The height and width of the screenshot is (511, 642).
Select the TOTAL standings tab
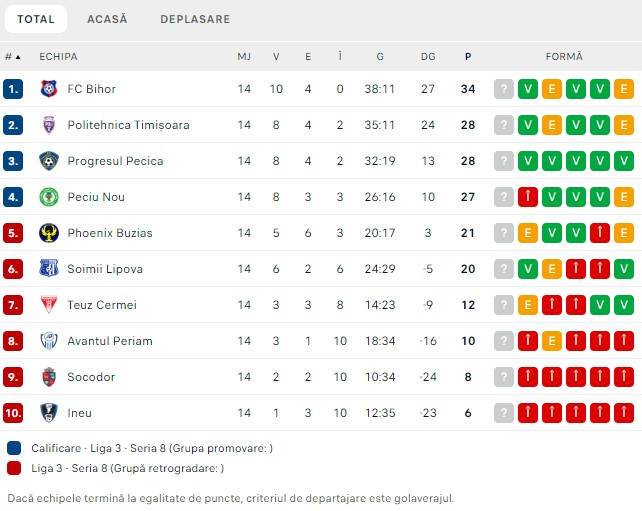pos(36,19)
